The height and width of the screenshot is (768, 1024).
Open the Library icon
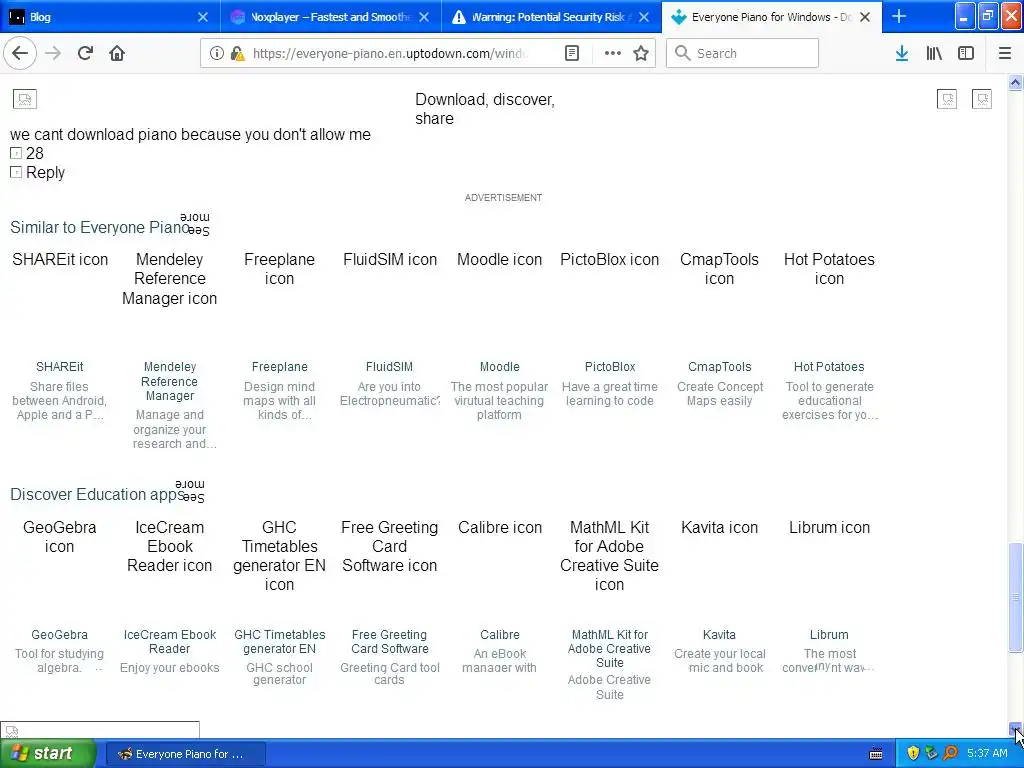tap(934, 54)
